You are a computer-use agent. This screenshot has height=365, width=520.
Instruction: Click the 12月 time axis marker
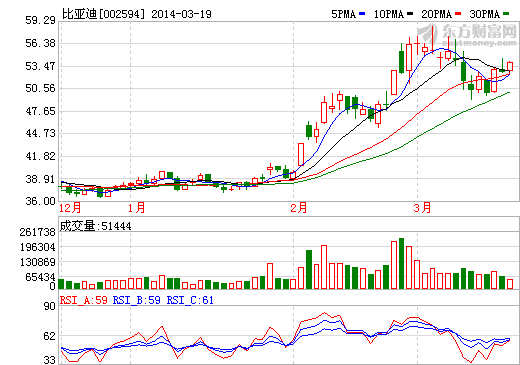pos(70,208)
